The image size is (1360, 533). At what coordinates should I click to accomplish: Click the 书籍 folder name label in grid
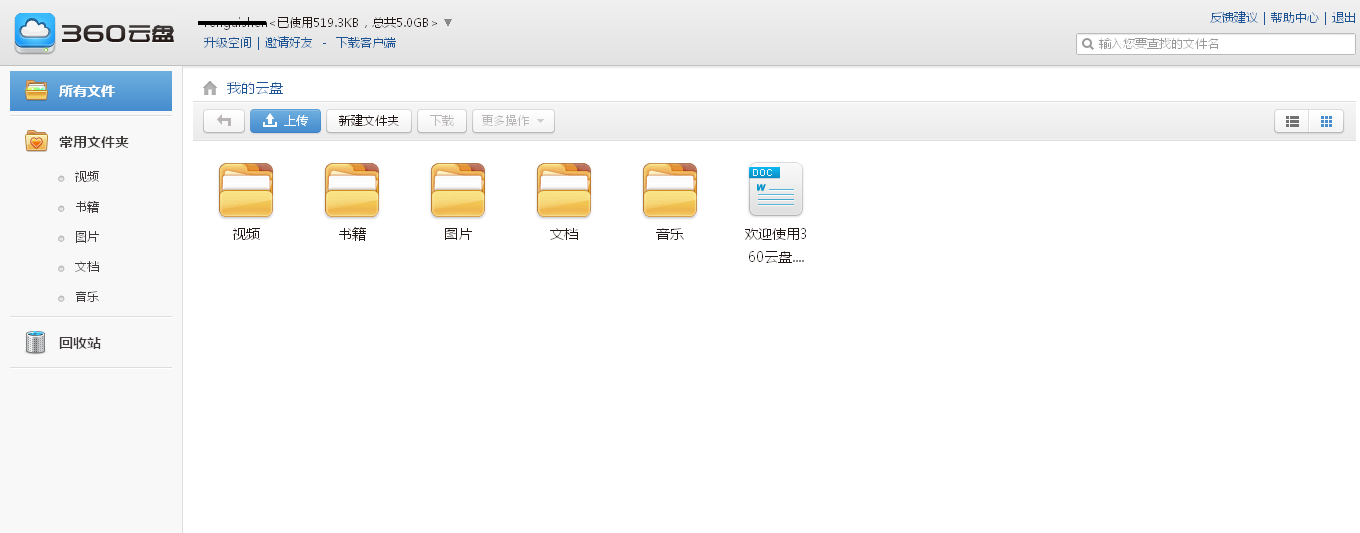pyautogui.click(x=352, y=234)
